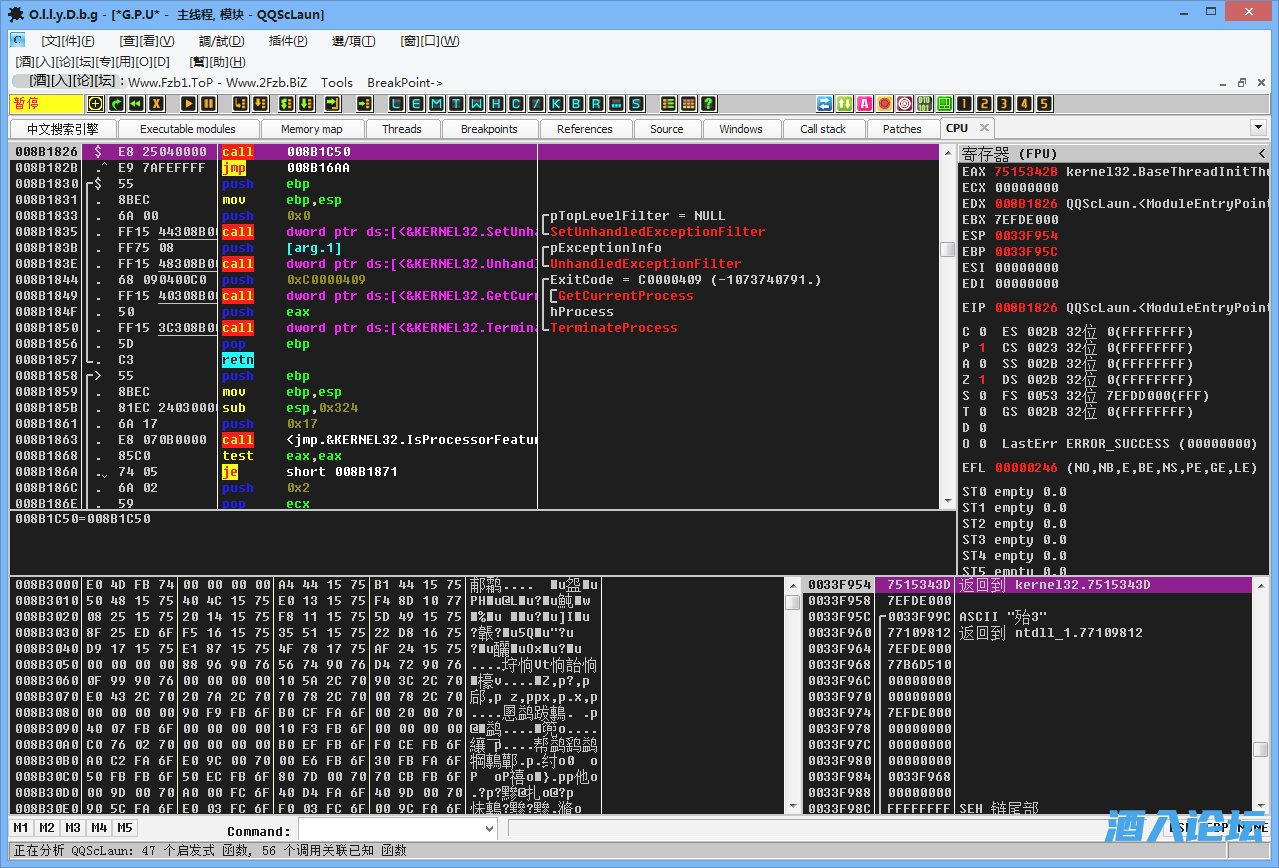
Task: Open Call stack window via K icon
Action: tap(555, 104)
